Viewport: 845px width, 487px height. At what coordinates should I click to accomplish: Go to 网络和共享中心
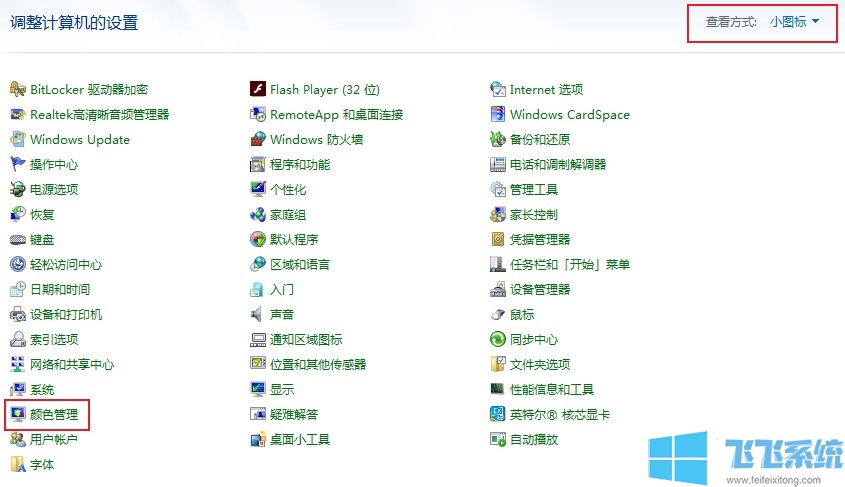pos(71,365)
